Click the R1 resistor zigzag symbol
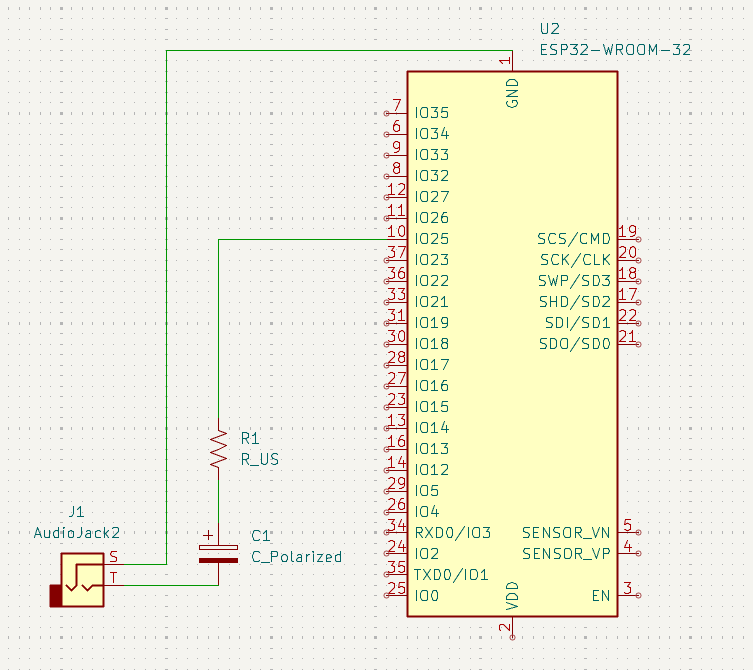 [x=218, y=449]
